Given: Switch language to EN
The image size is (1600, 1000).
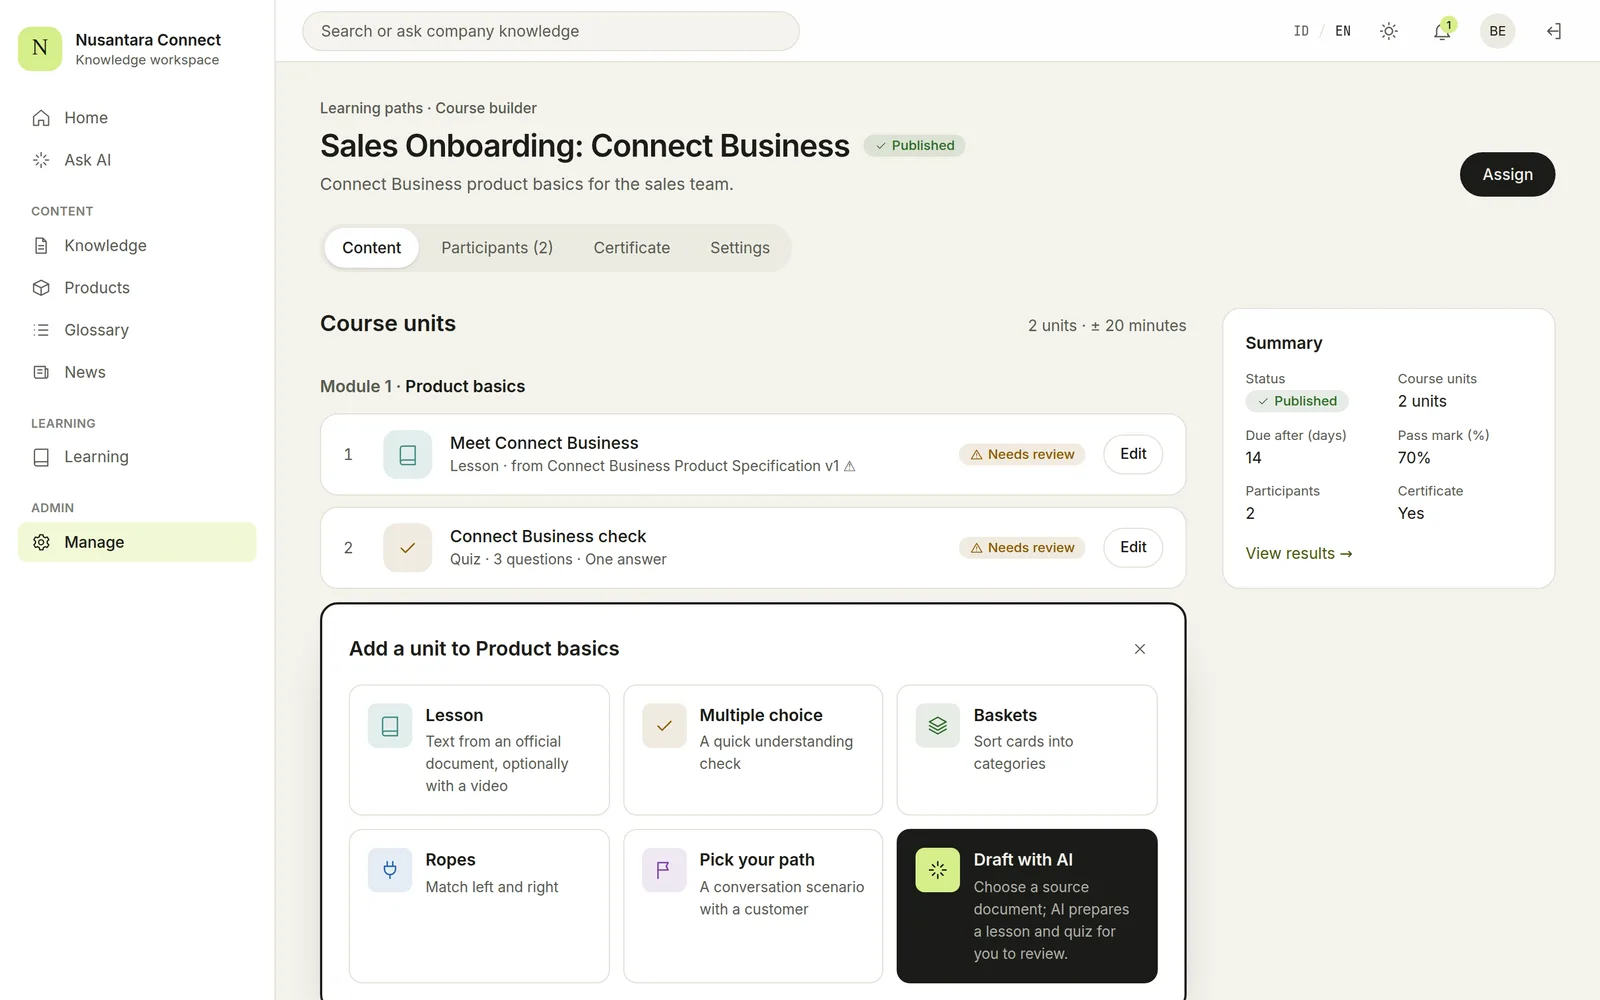Looking at the screenshot, I should pyautogui.click(x=1343, y=31).
